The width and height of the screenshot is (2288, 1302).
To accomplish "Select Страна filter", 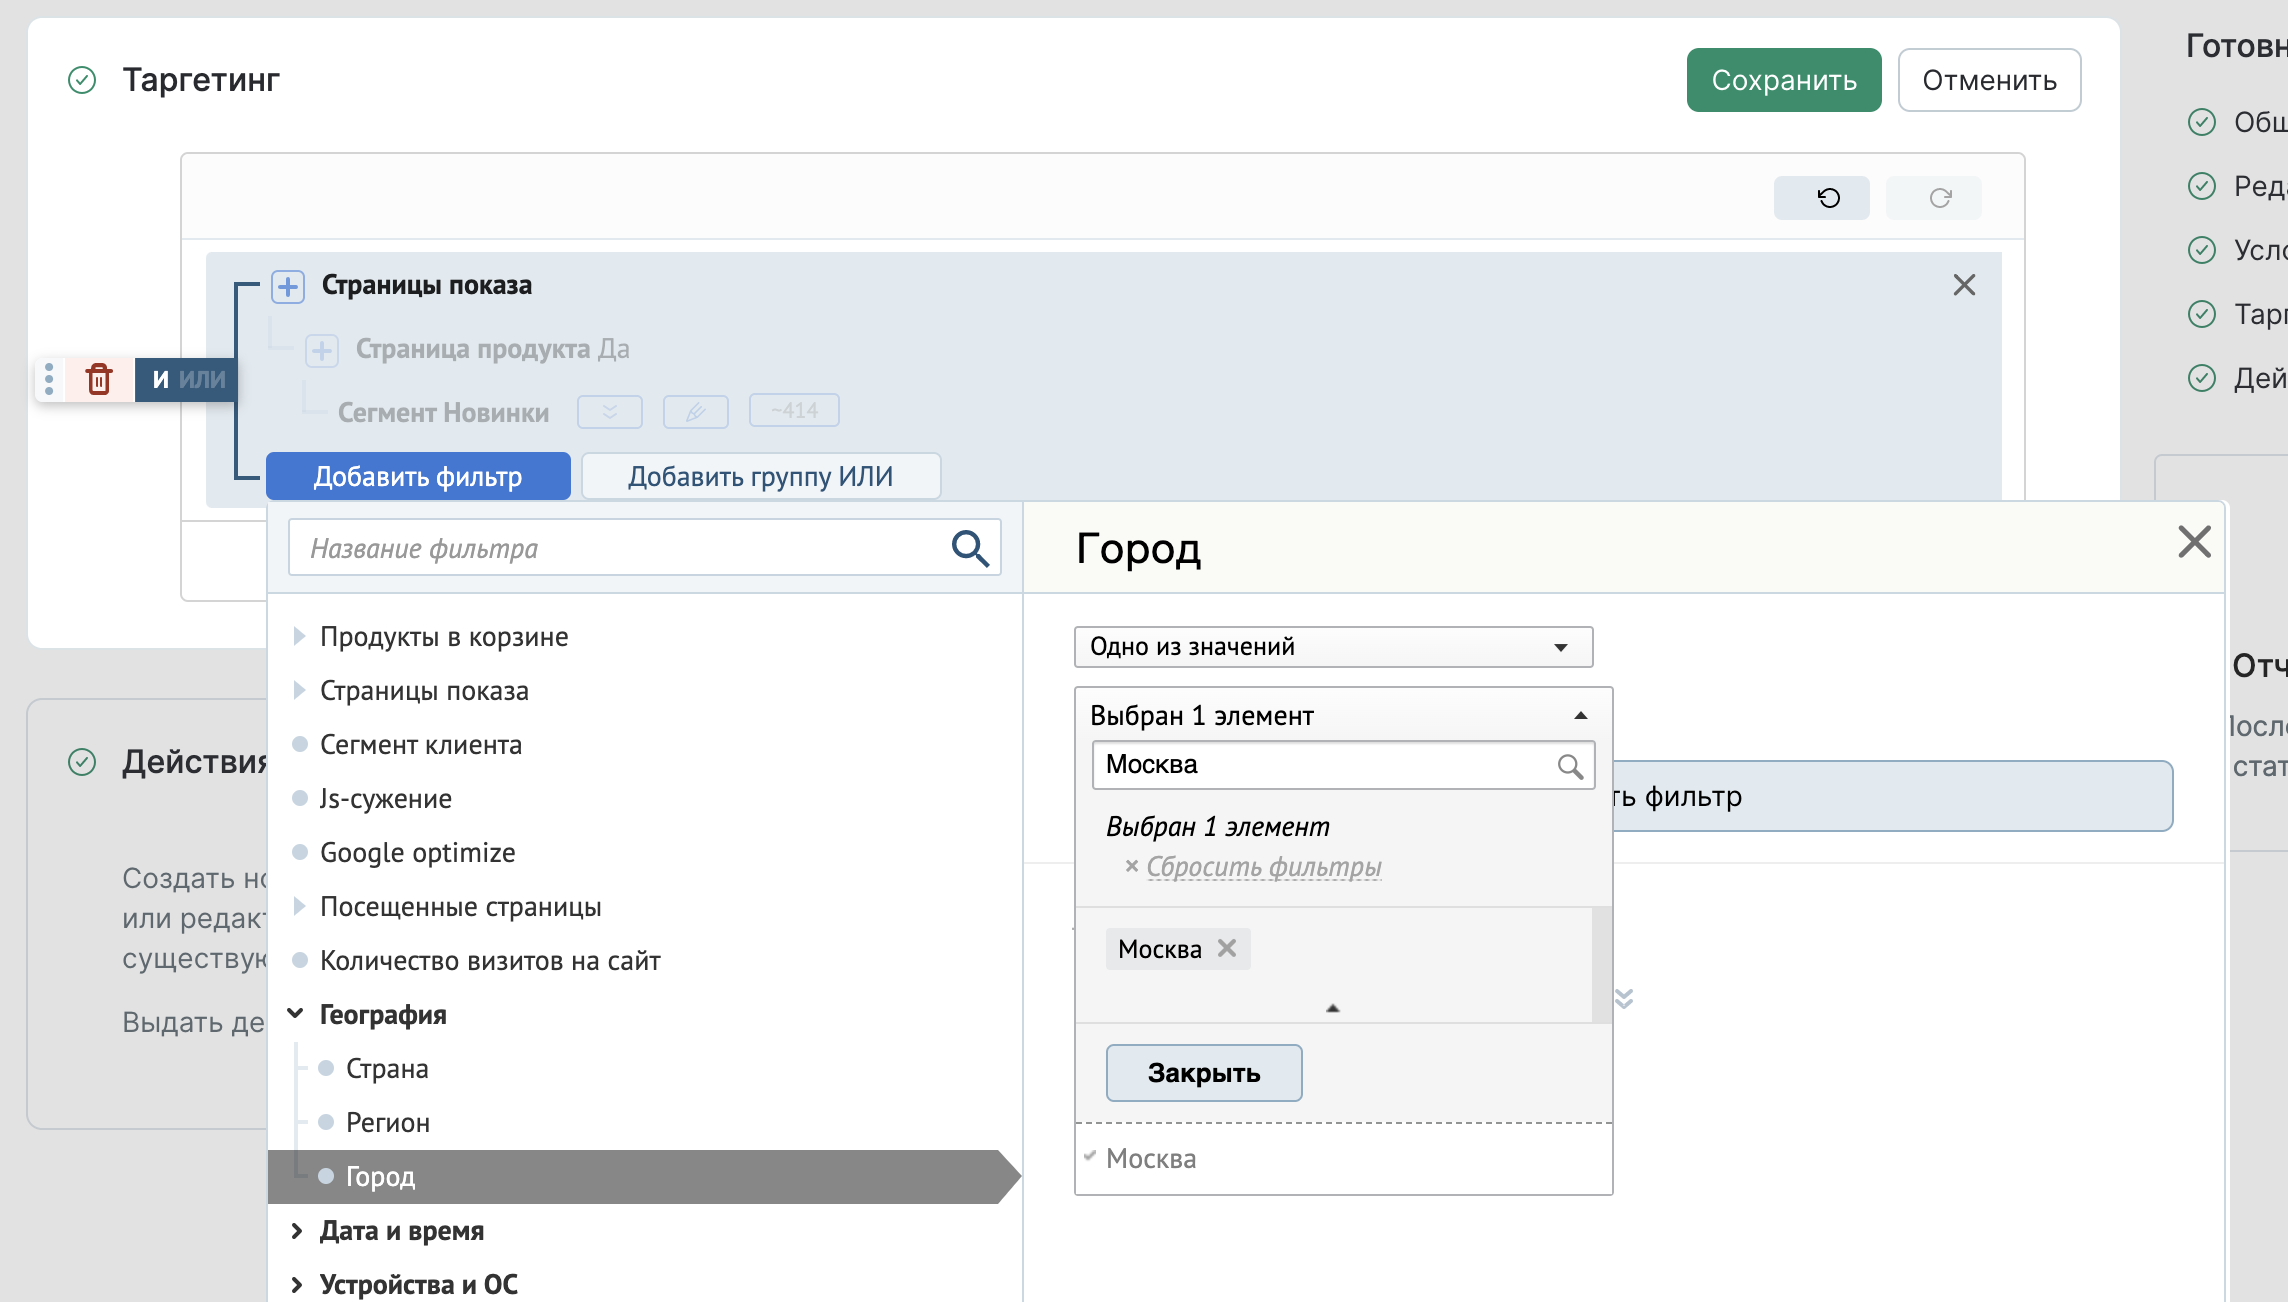I will [387, 1069].
